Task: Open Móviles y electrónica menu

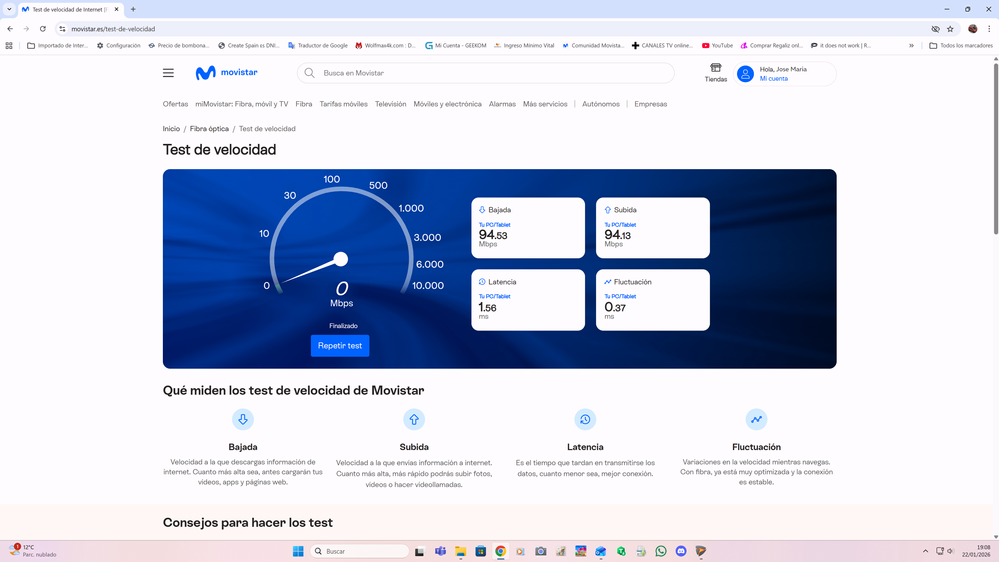Action: [x=447, y=104]
